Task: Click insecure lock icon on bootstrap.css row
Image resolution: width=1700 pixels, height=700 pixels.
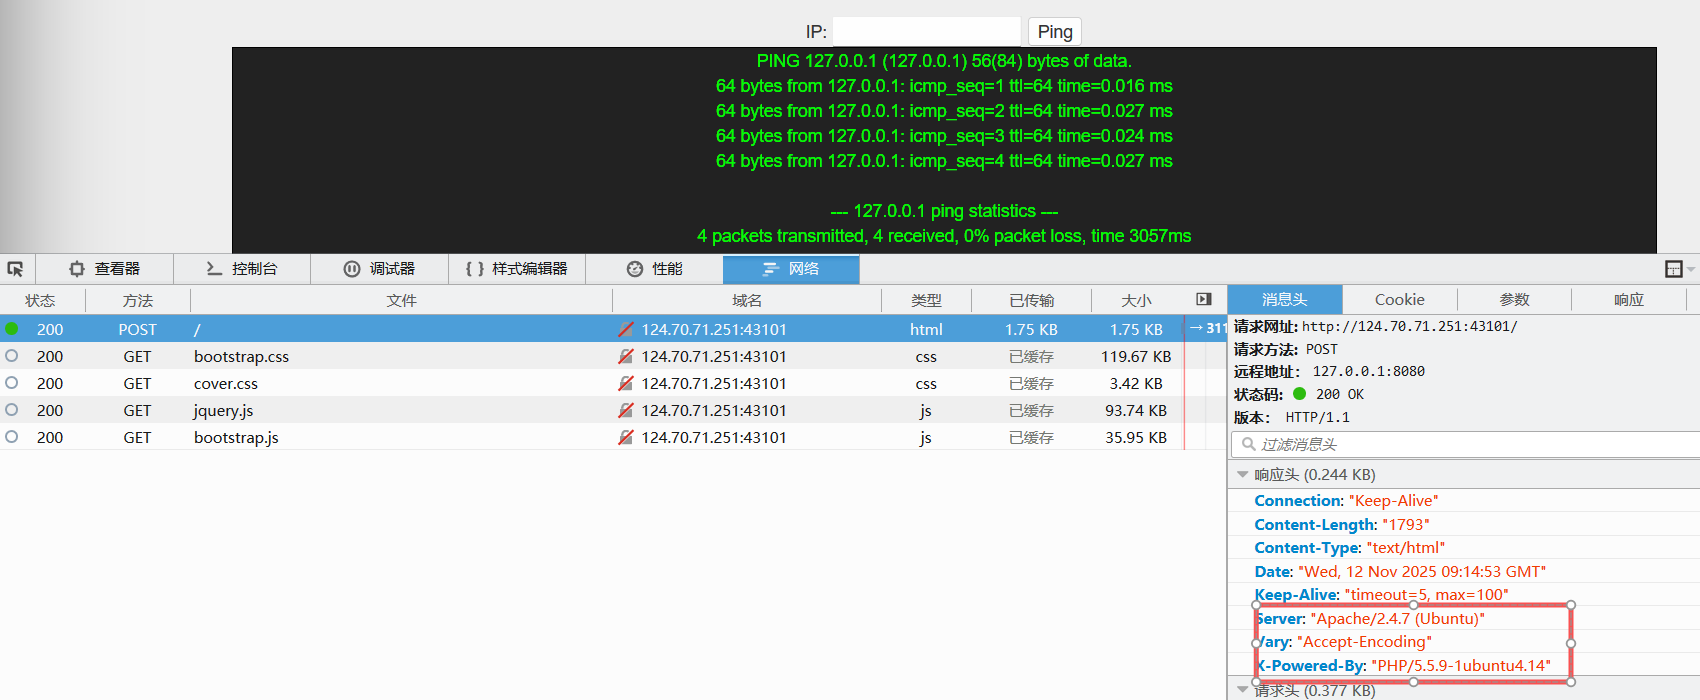Action: pos(626,356)
